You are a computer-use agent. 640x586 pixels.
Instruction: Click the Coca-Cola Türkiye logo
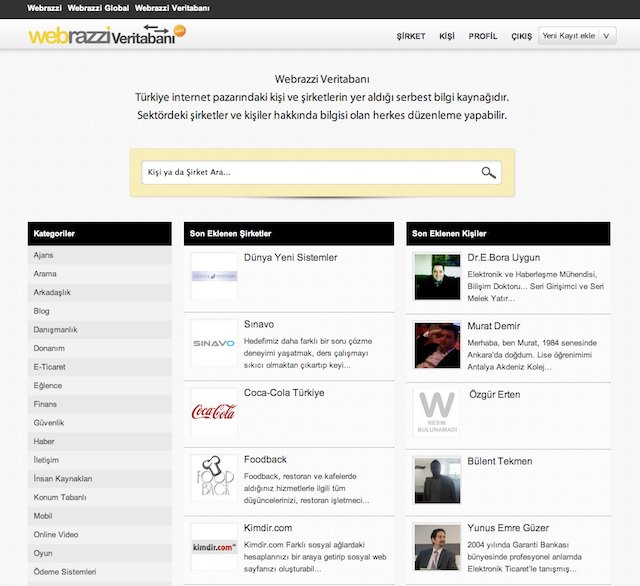214,411
